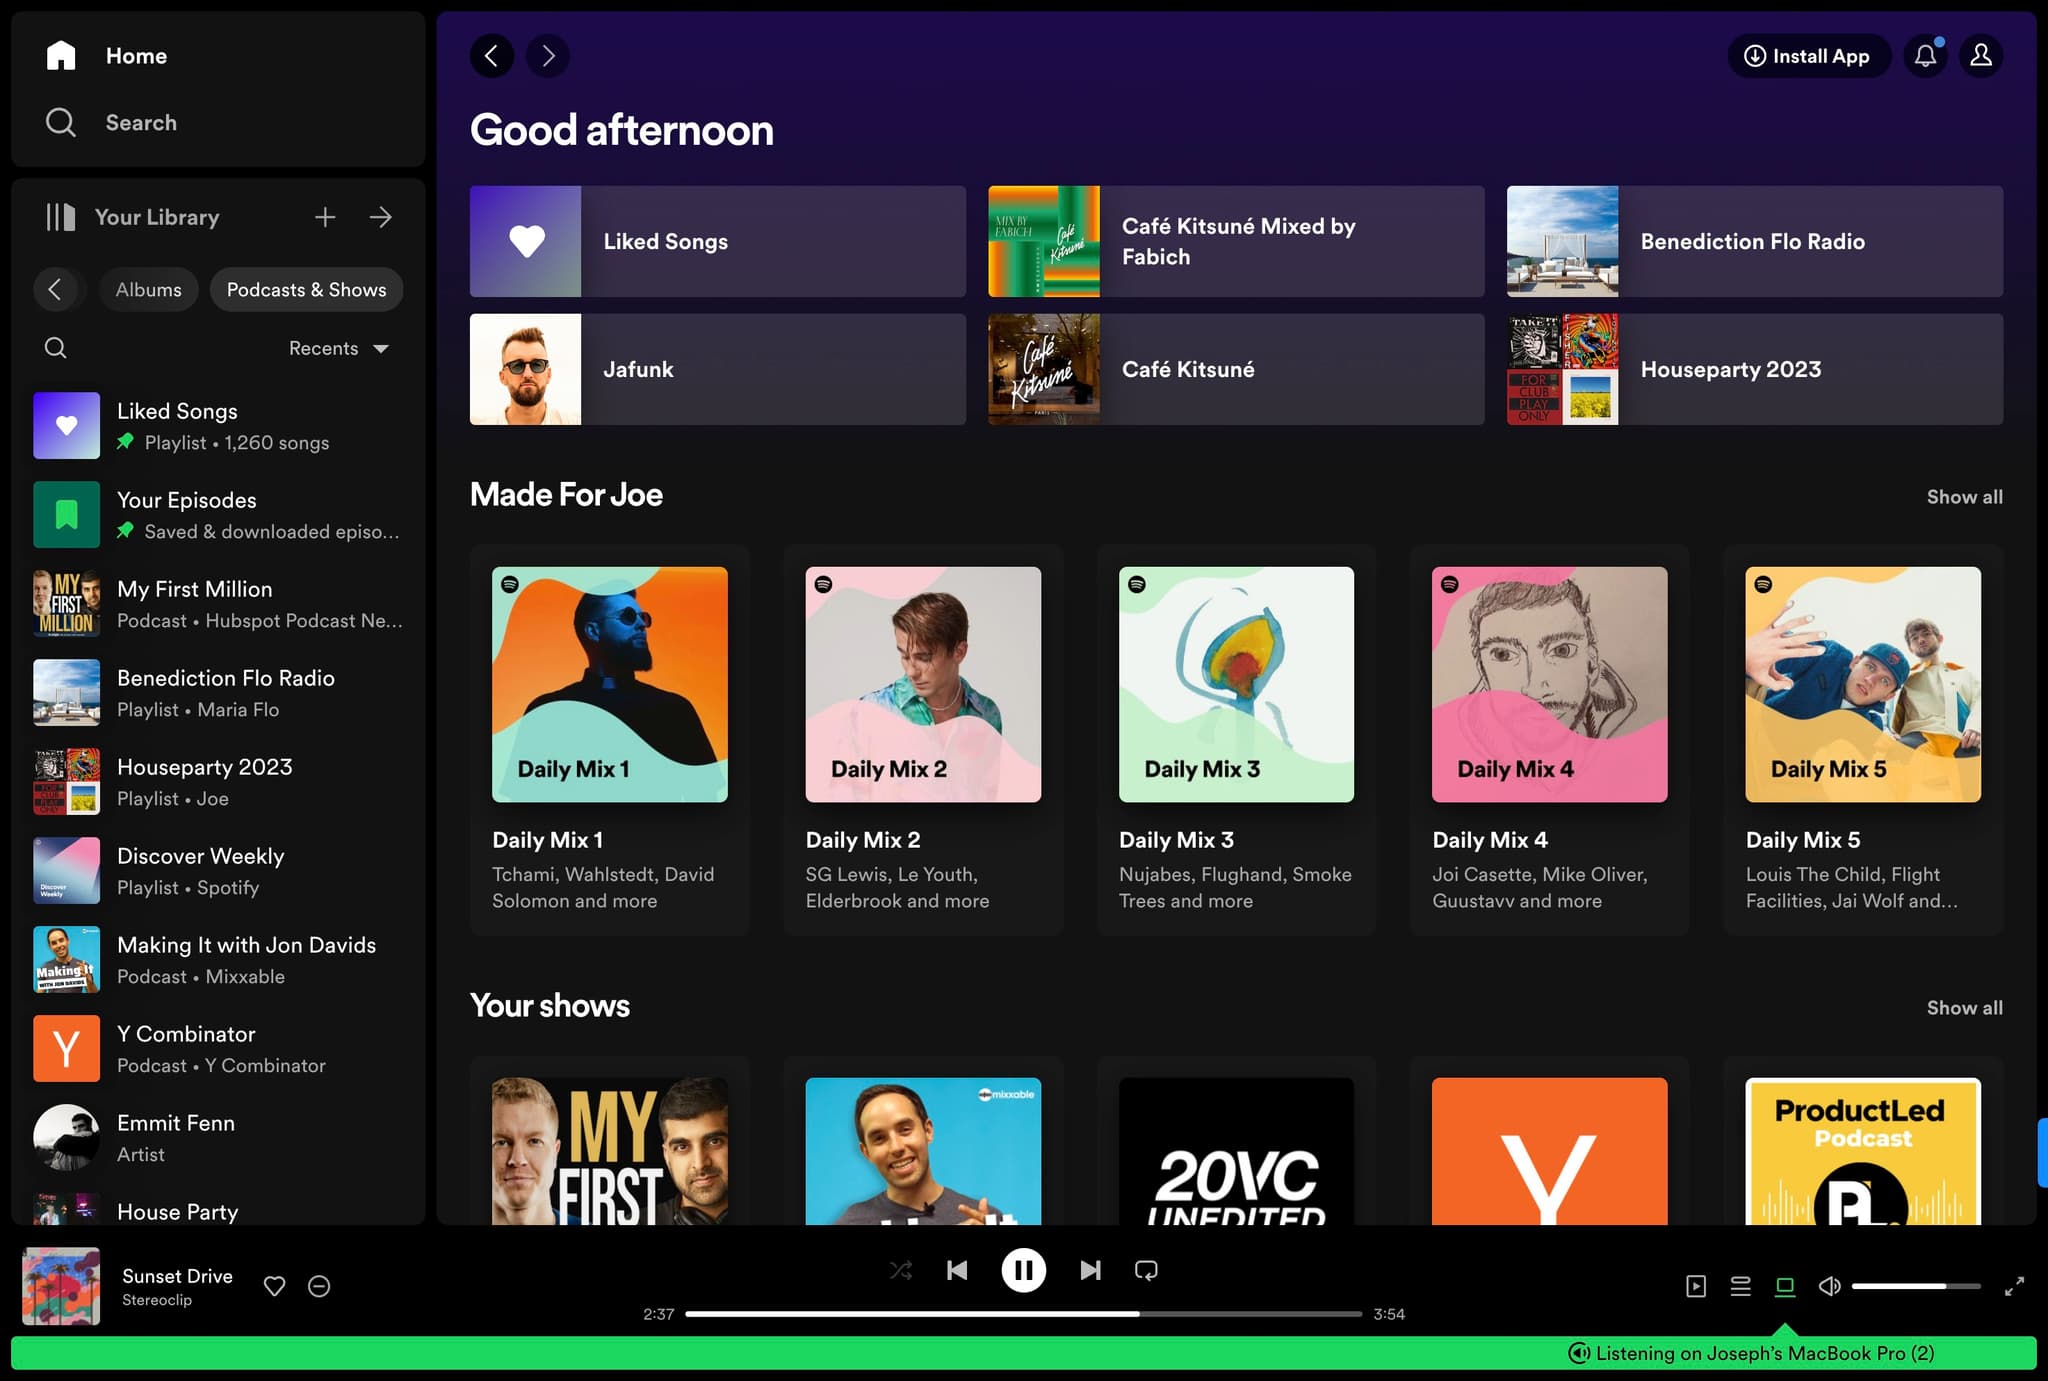Enable shuffle playback
This screenshot has height=1381, width=2048.
(x=901, y=1269)
